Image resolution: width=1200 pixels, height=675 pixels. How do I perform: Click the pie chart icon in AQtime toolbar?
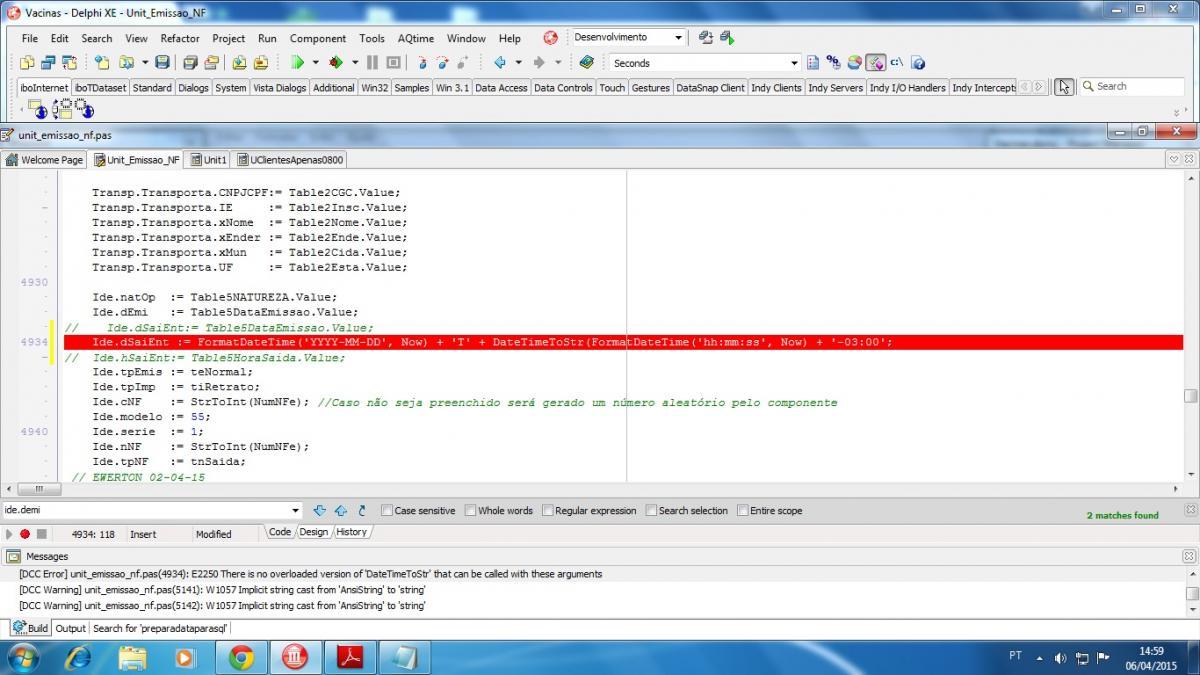(855, 62)
